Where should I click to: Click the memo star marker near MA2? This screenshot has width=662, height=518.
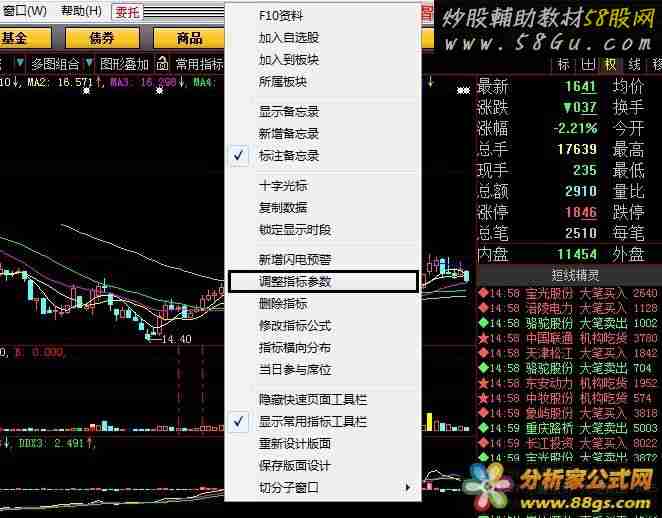[x=86, y=90]
